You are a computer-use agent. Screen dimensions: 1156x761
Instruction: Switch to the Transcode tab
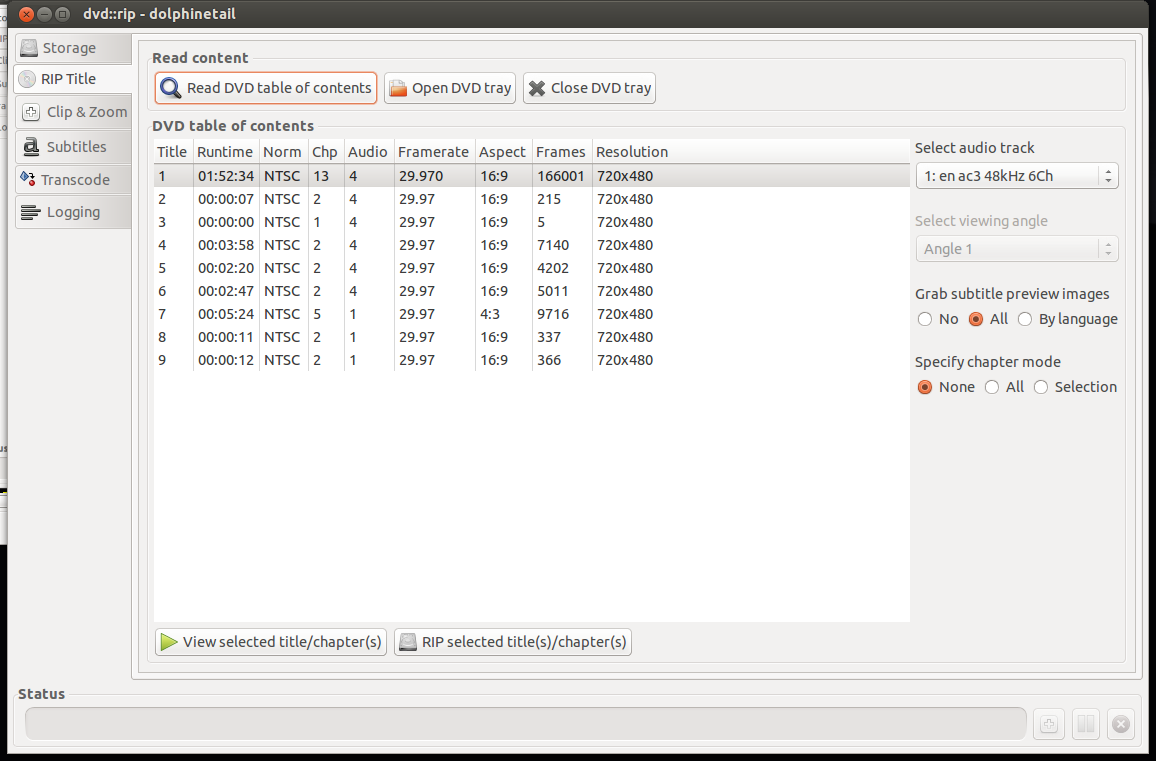(73, 180)
